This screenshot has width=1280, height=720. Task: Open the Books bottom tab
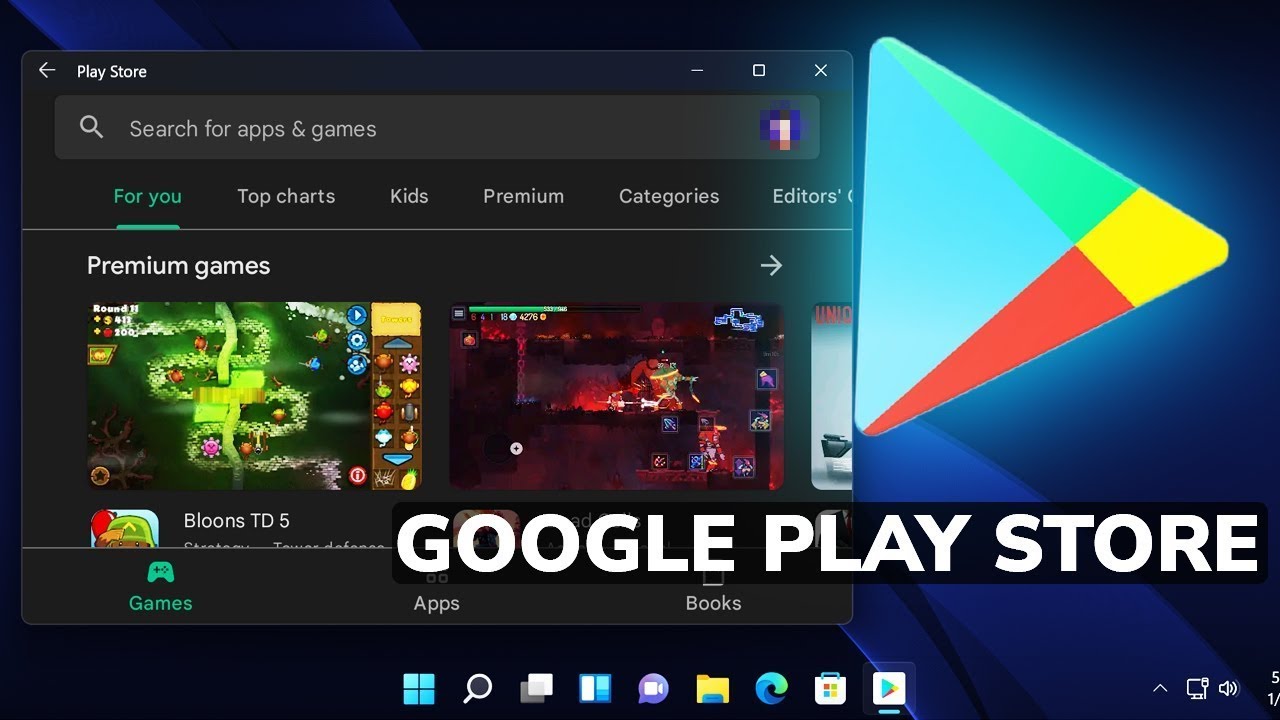coord(713,592)
